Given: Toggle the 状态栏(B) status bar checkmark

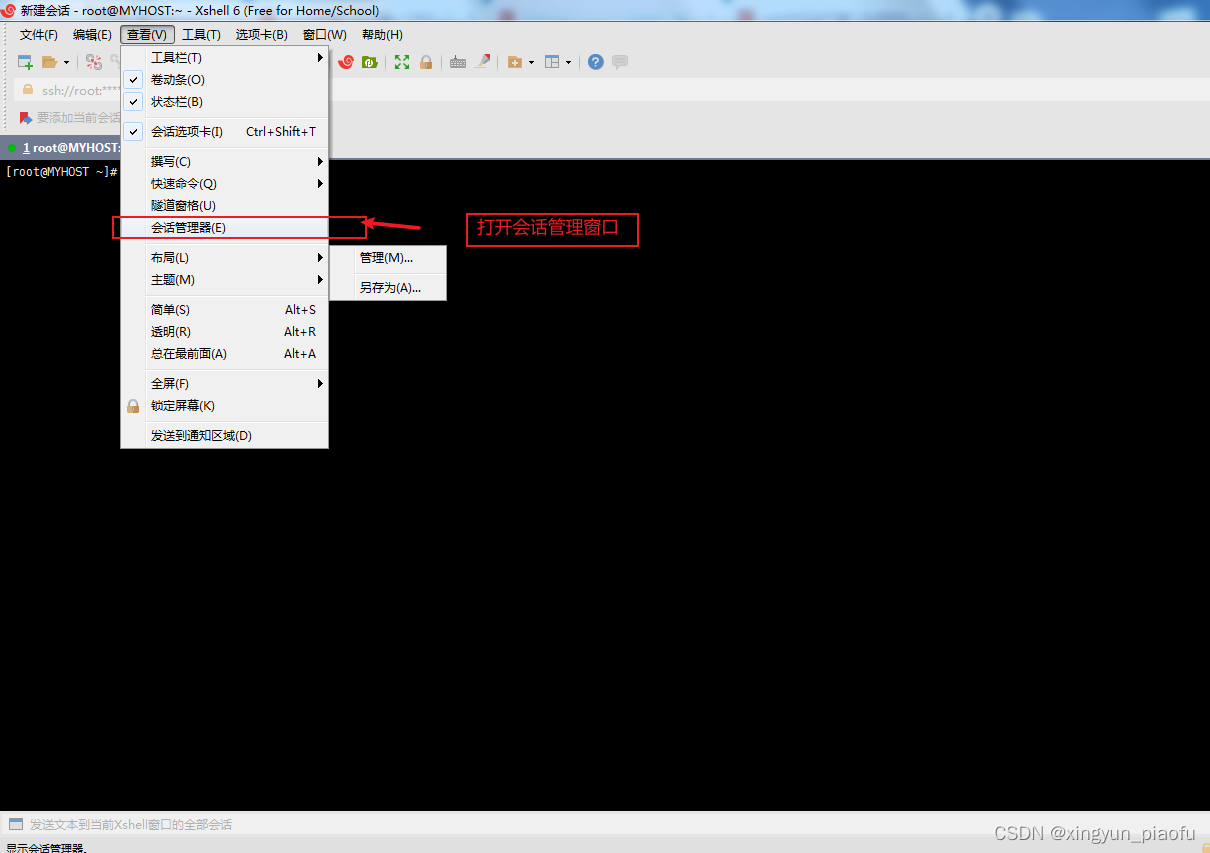Looking at the screenshot, I should [134, 102].
